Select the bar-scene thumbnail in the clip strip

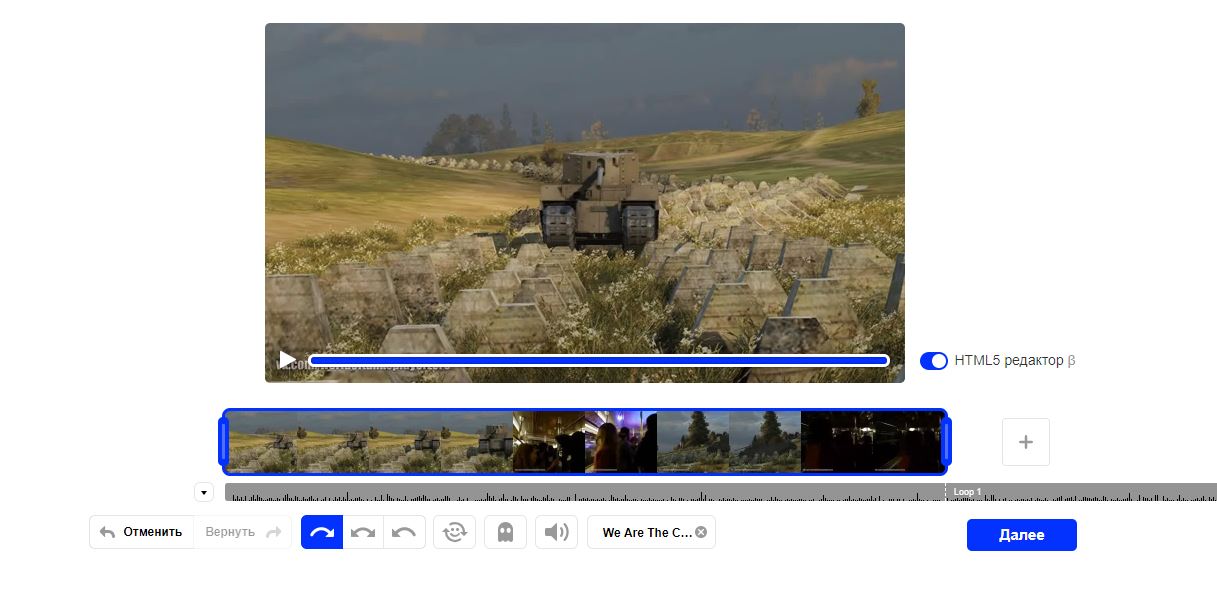point(548,441)
